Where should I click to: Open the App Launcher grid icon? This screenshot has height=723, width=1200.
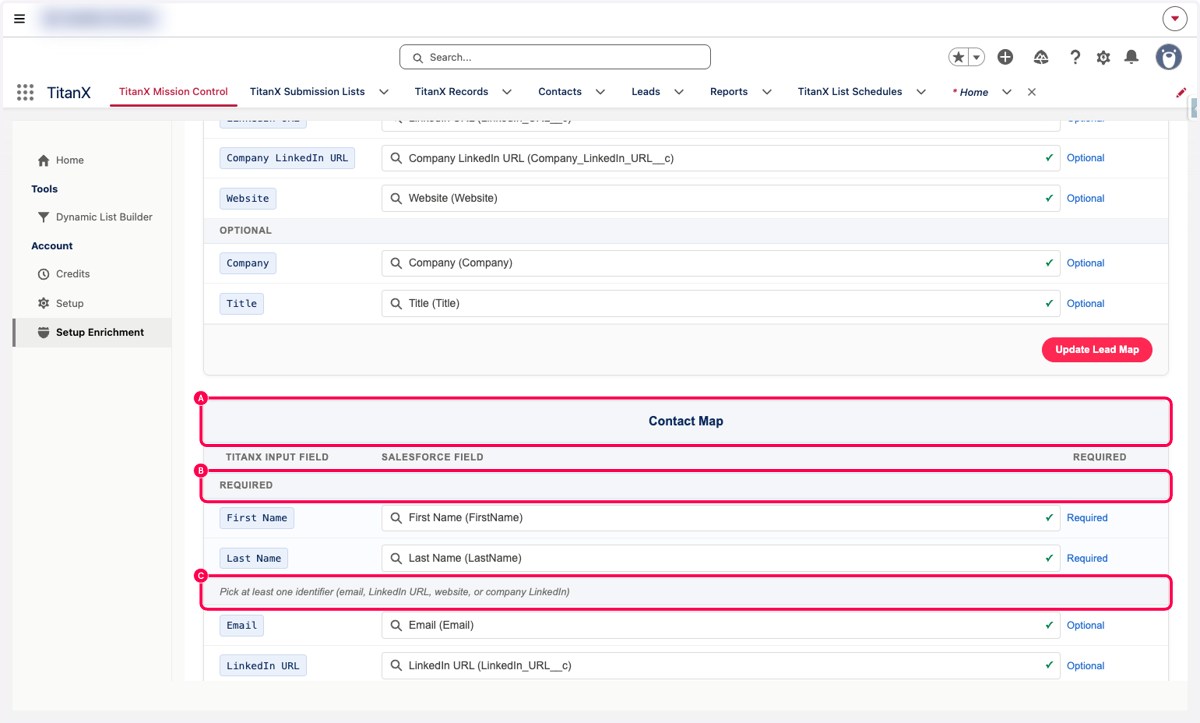click(x=25, y=92)
